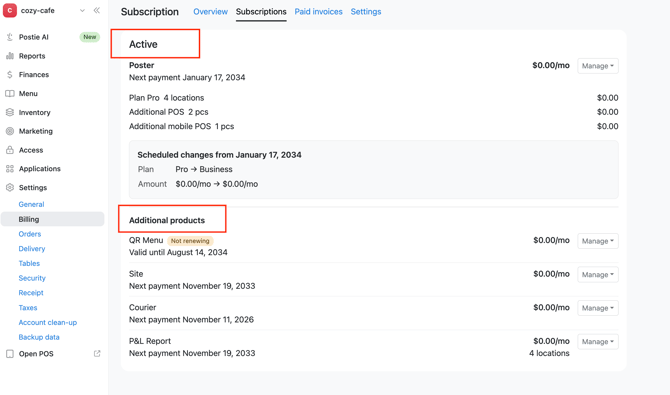Go to Reports section
Screen dimensions: 670x395
pyautogui.click(x=32, y=56)
